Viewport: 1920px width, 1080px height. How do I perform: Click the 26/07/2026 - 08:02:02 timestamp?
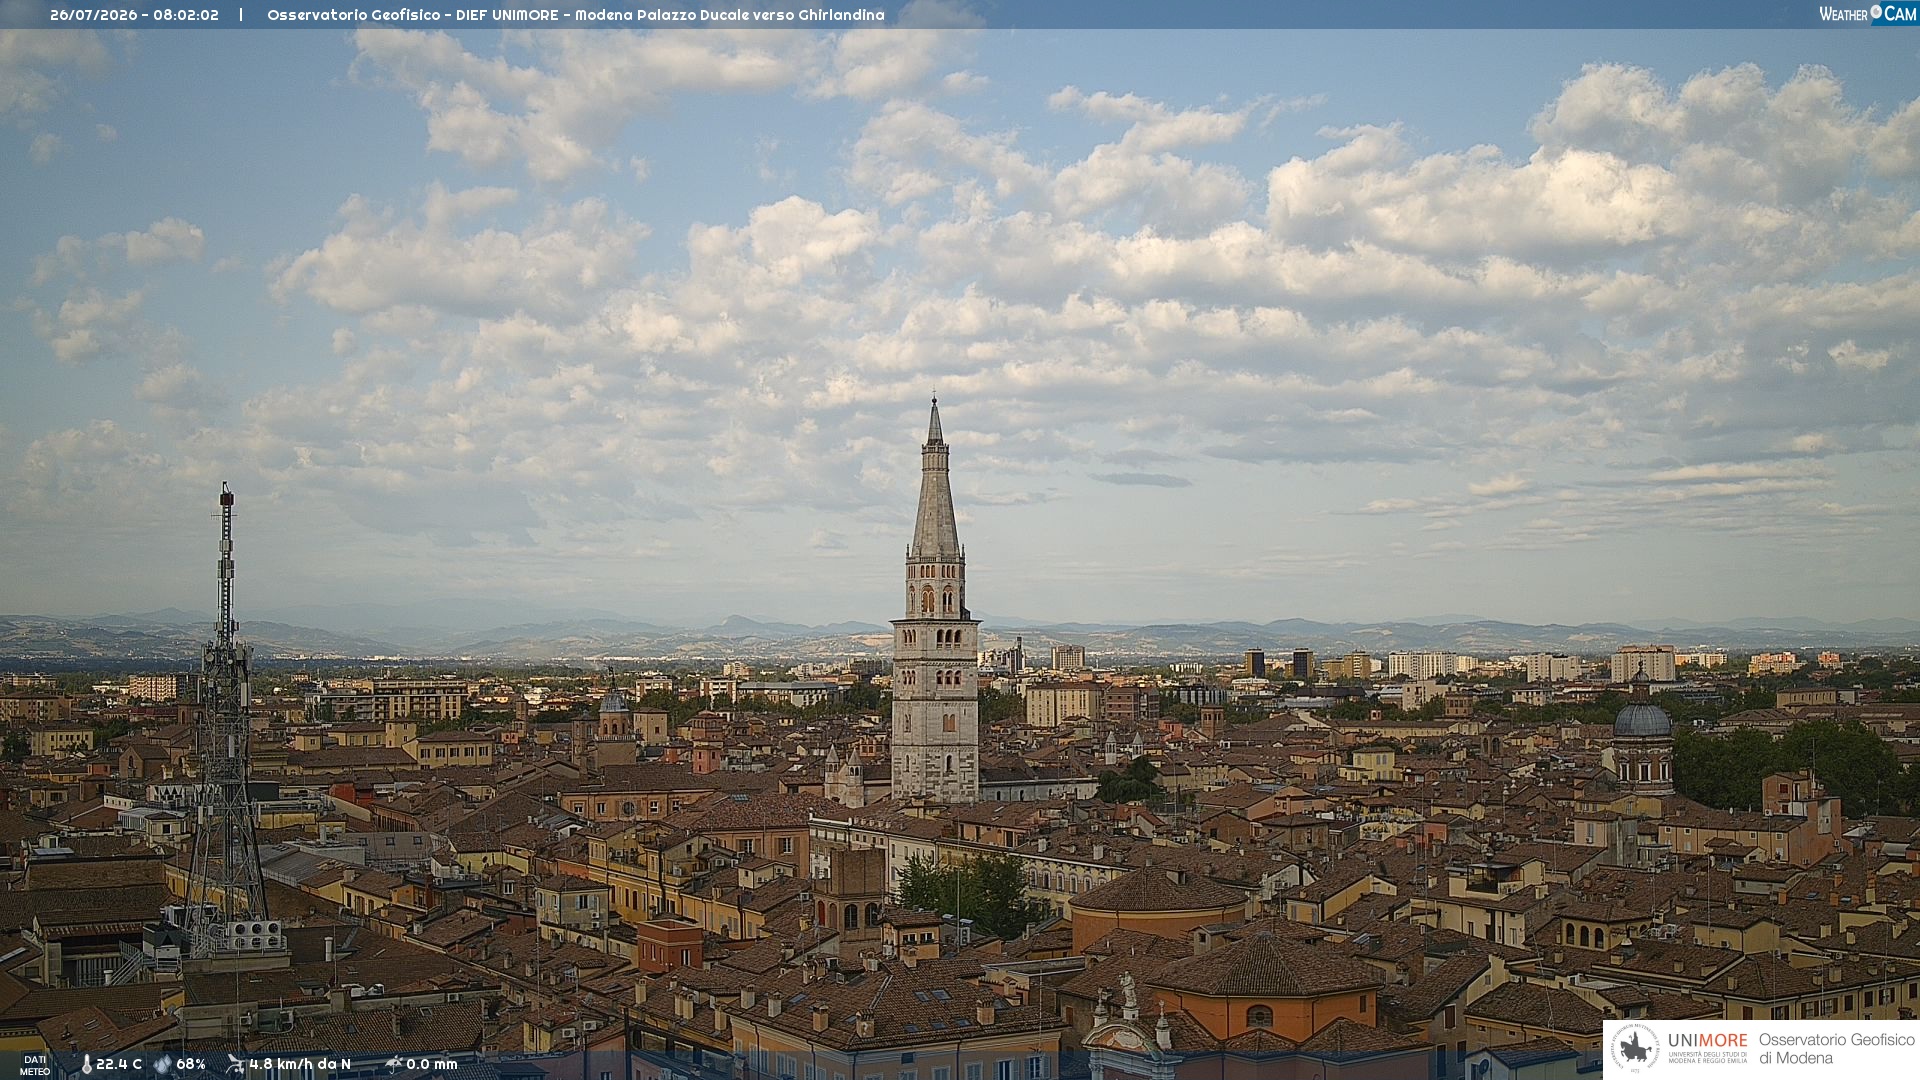[x=134, y=15]
